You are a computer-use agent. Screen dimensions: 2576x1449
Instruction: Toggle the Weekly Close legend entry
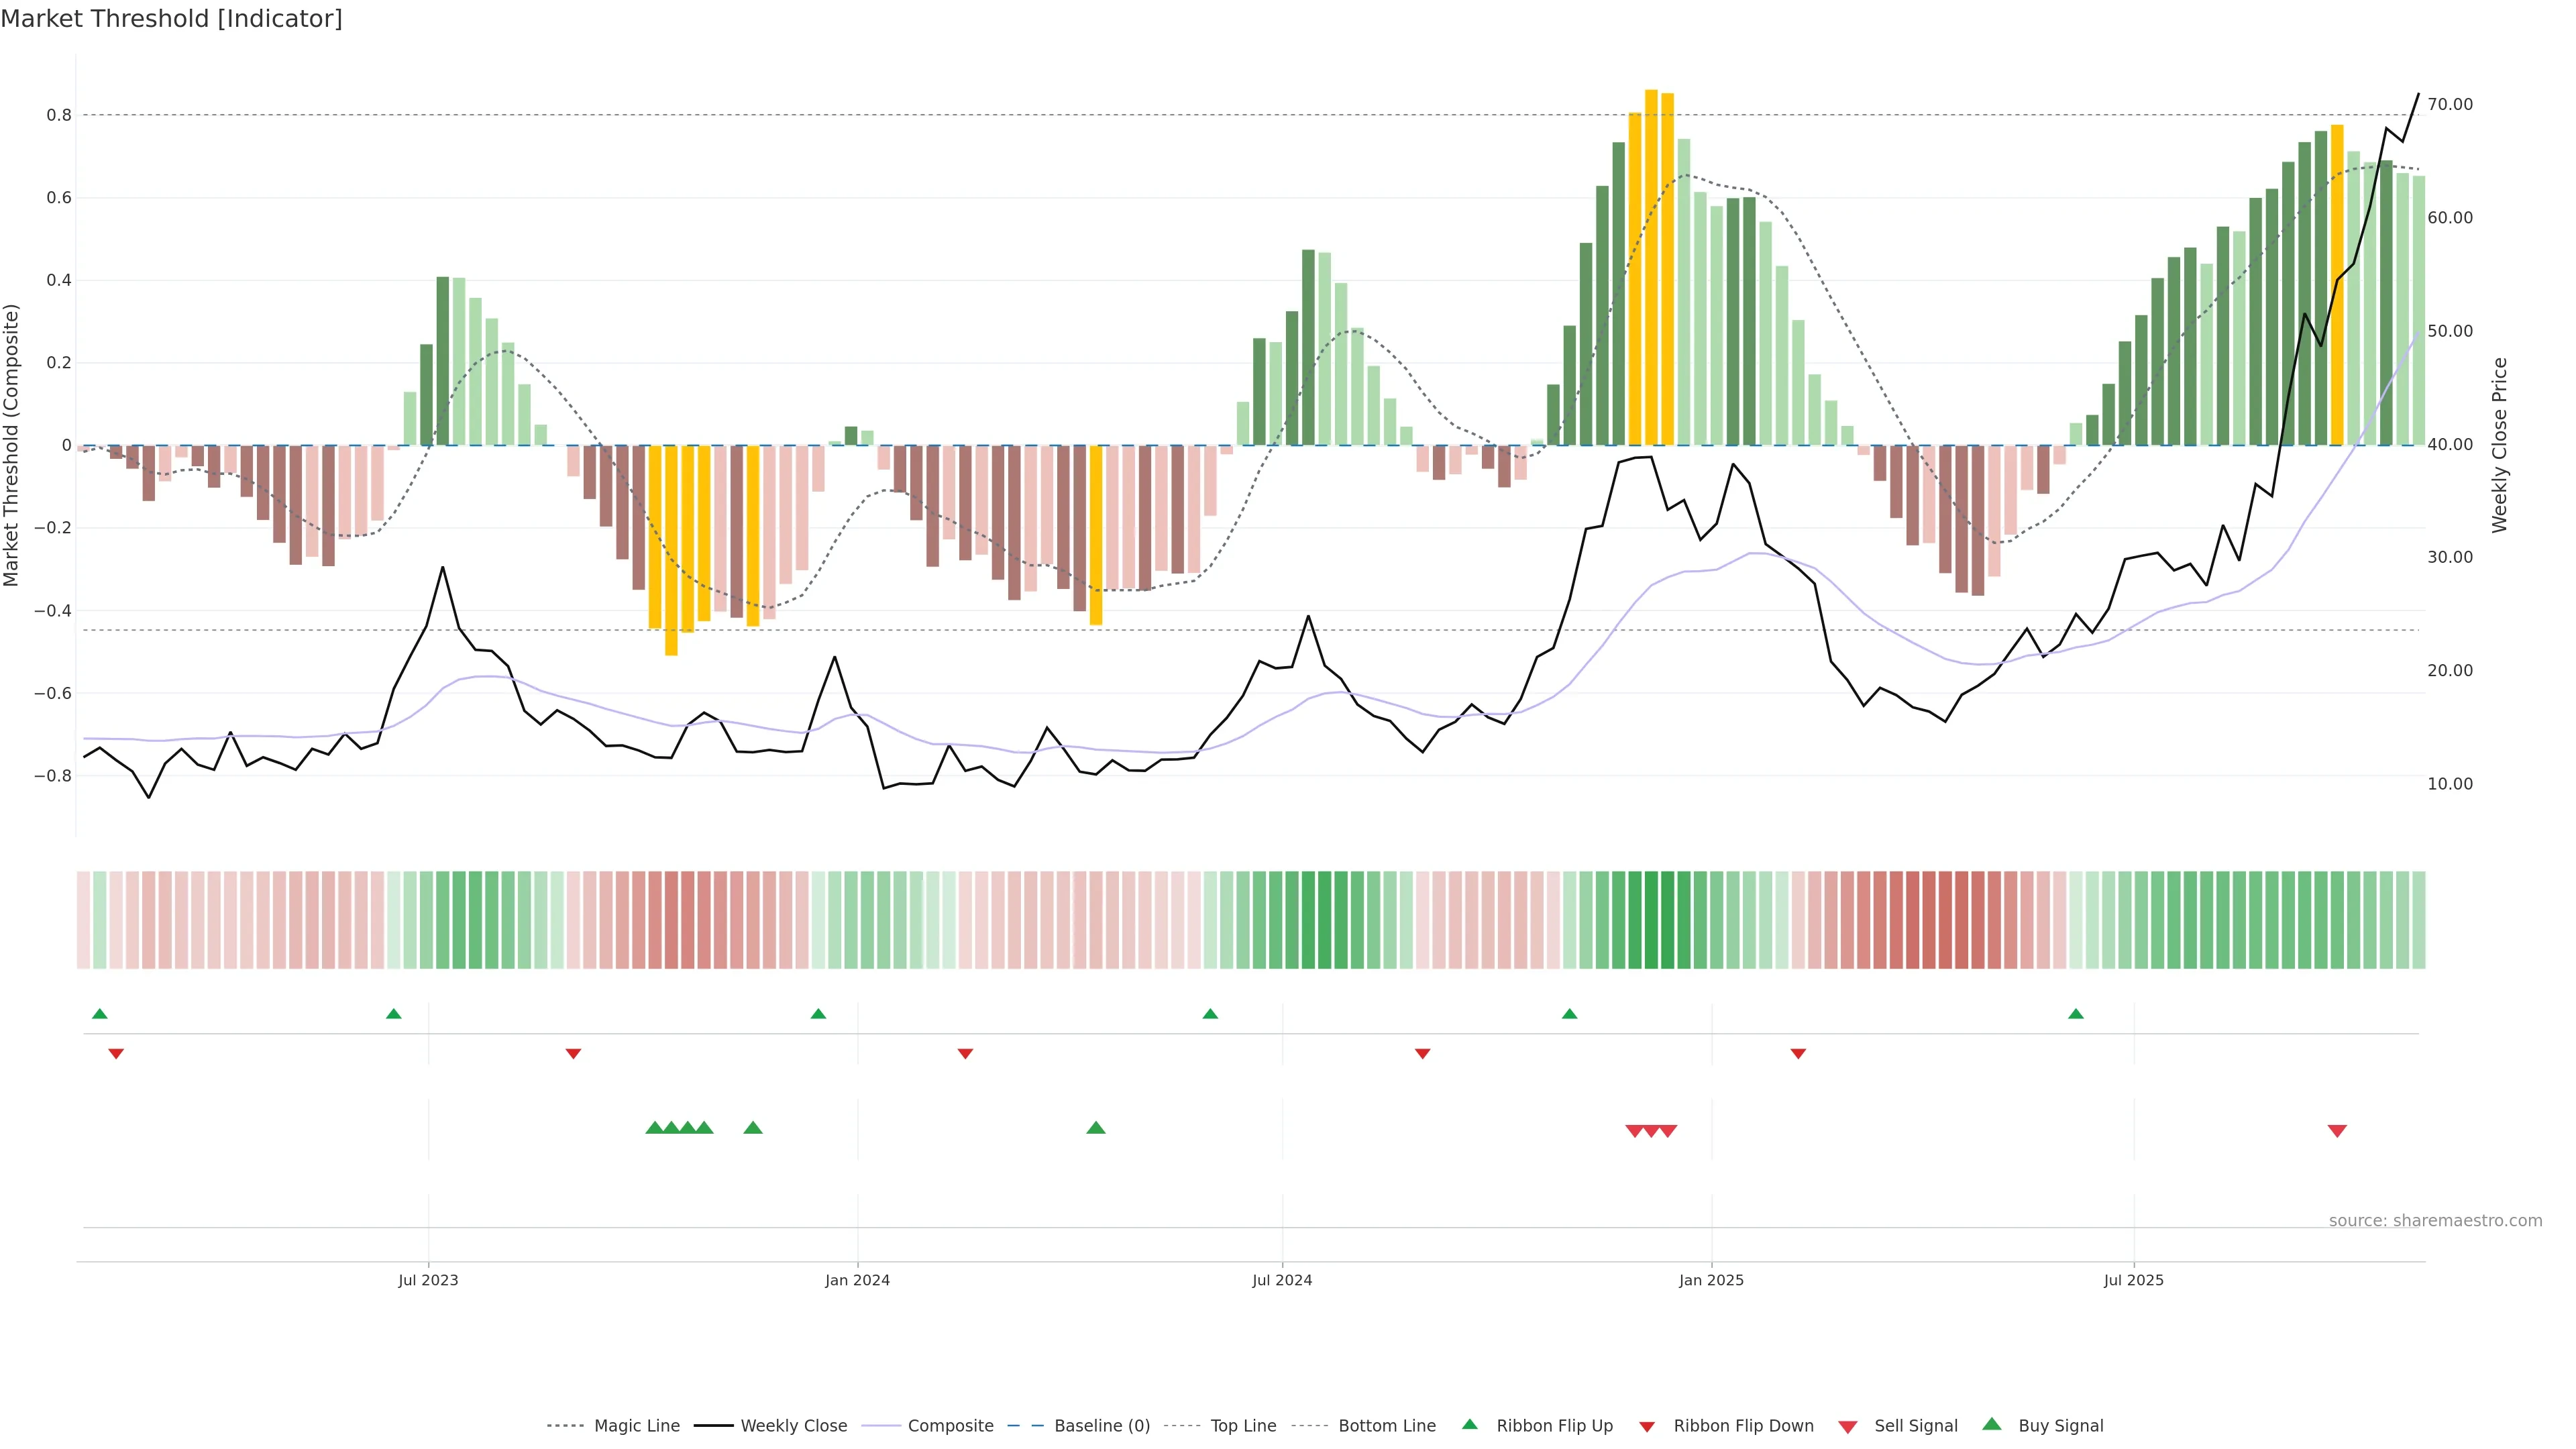pos(793,1426)
